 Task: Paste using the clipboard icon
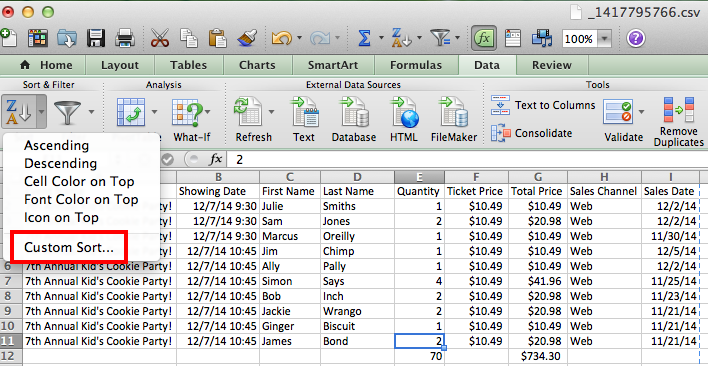[x=218, y=38]
